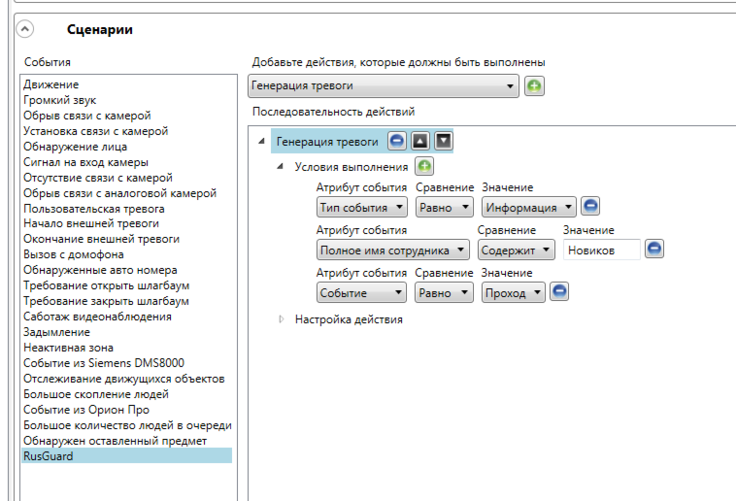
Task: Click the Новиков value input field
Action: coord(602,250)
